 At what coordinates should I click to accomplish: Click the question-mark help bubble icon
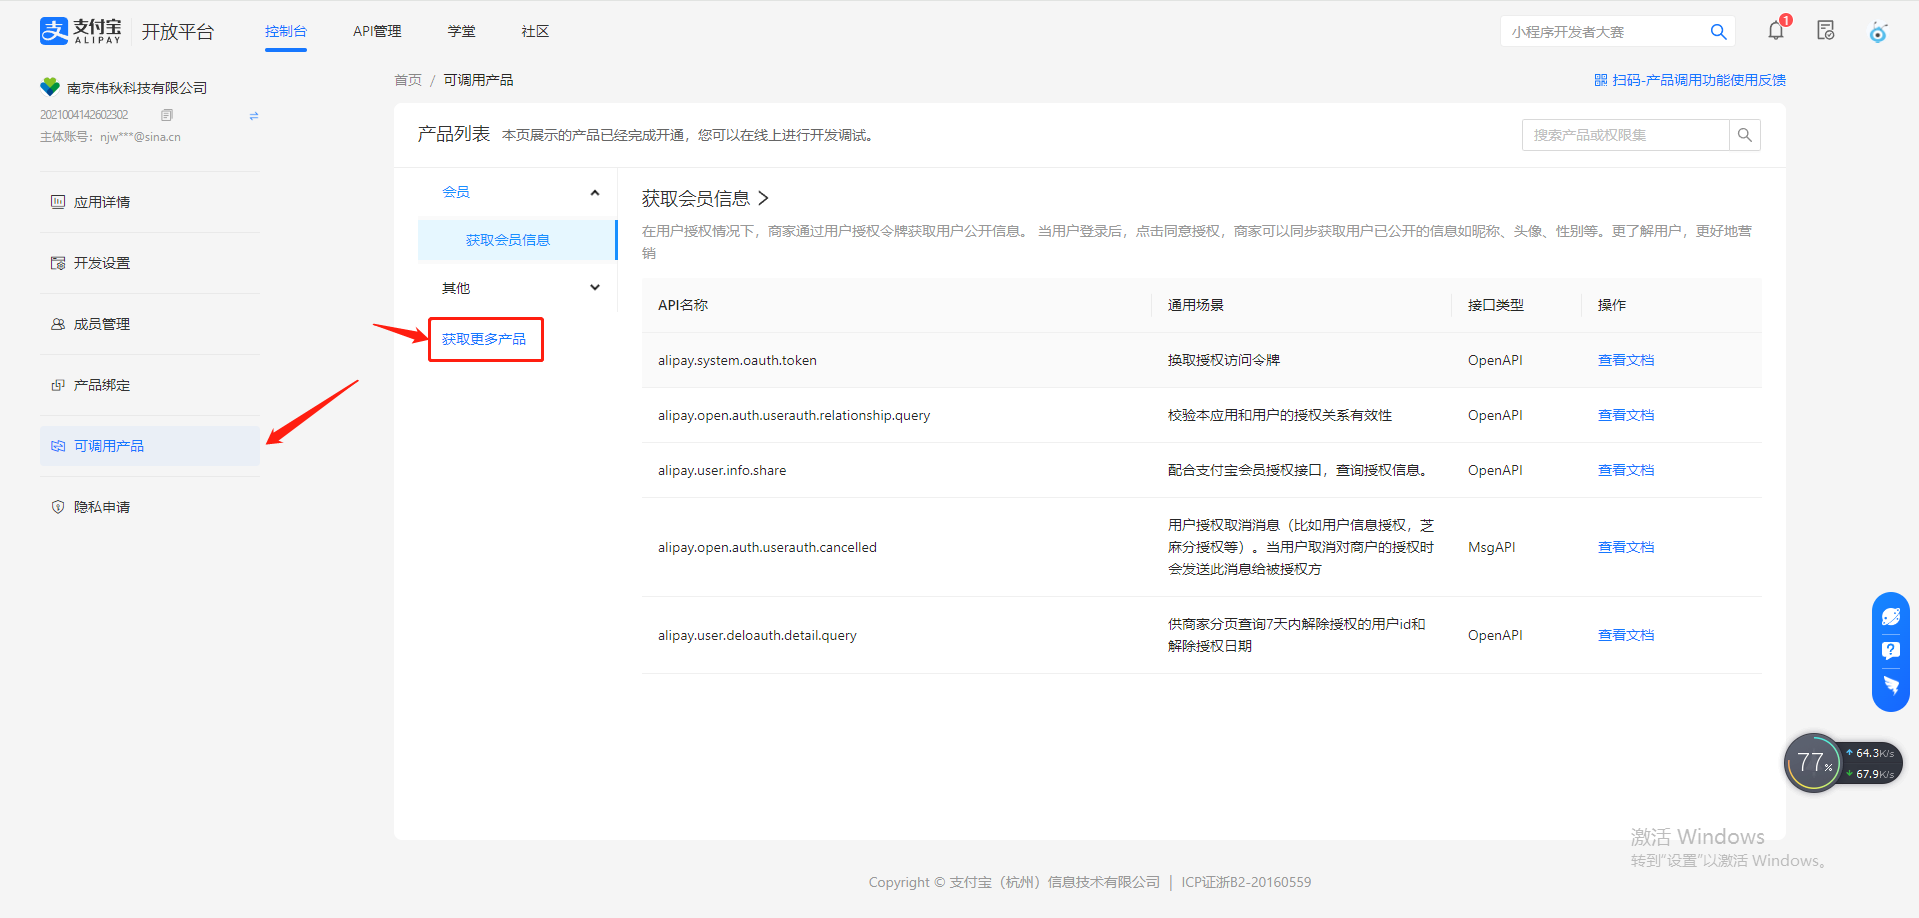[1890, 651]
